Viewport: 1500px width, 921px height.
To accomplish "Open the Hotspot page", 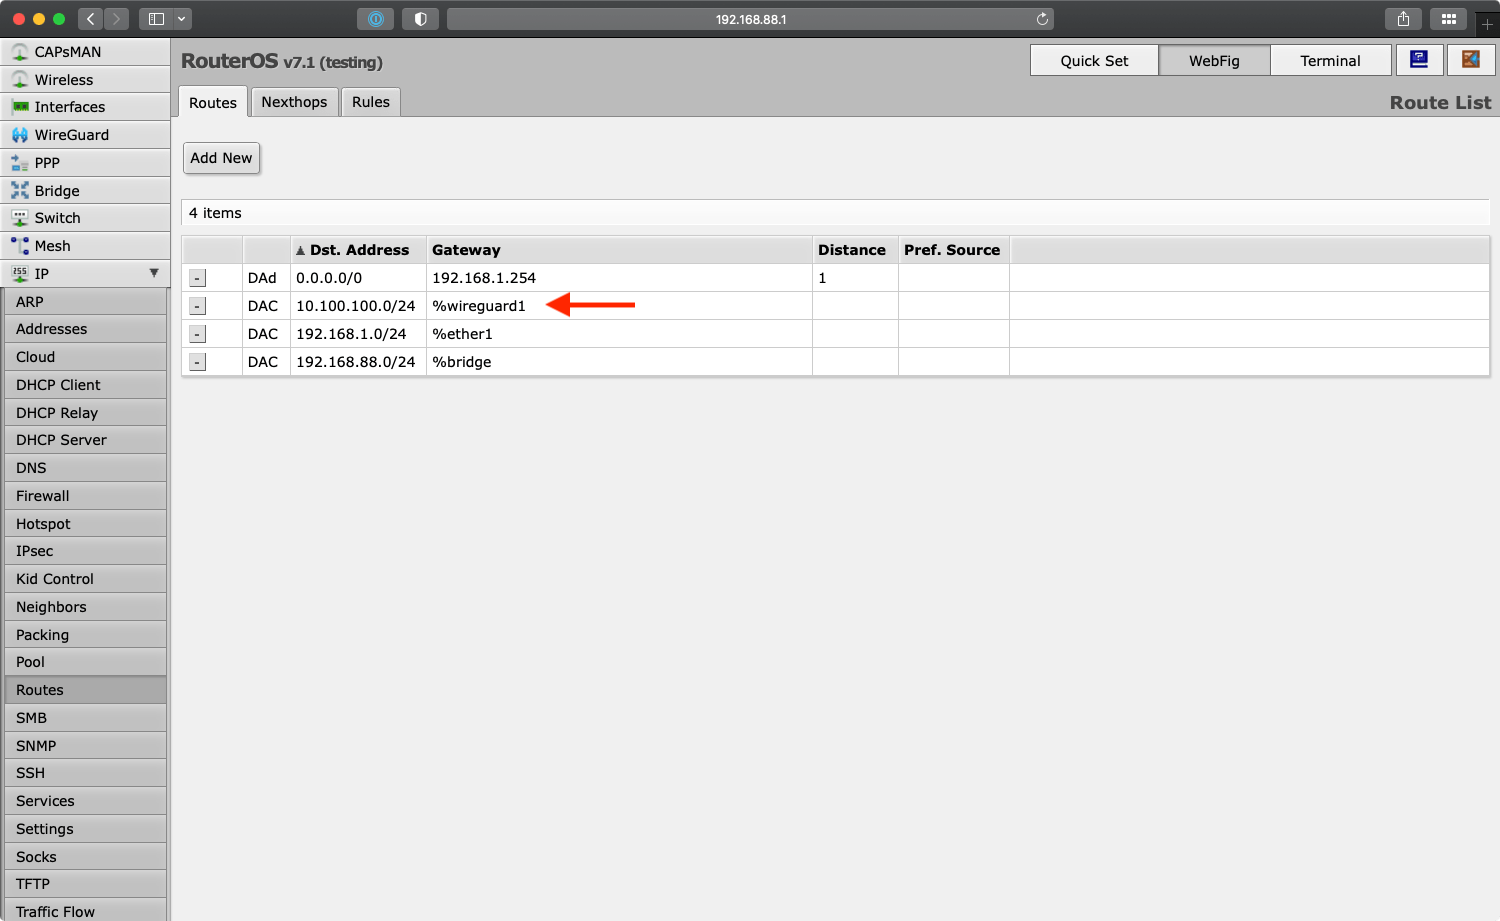I will (x=85, y=524).
